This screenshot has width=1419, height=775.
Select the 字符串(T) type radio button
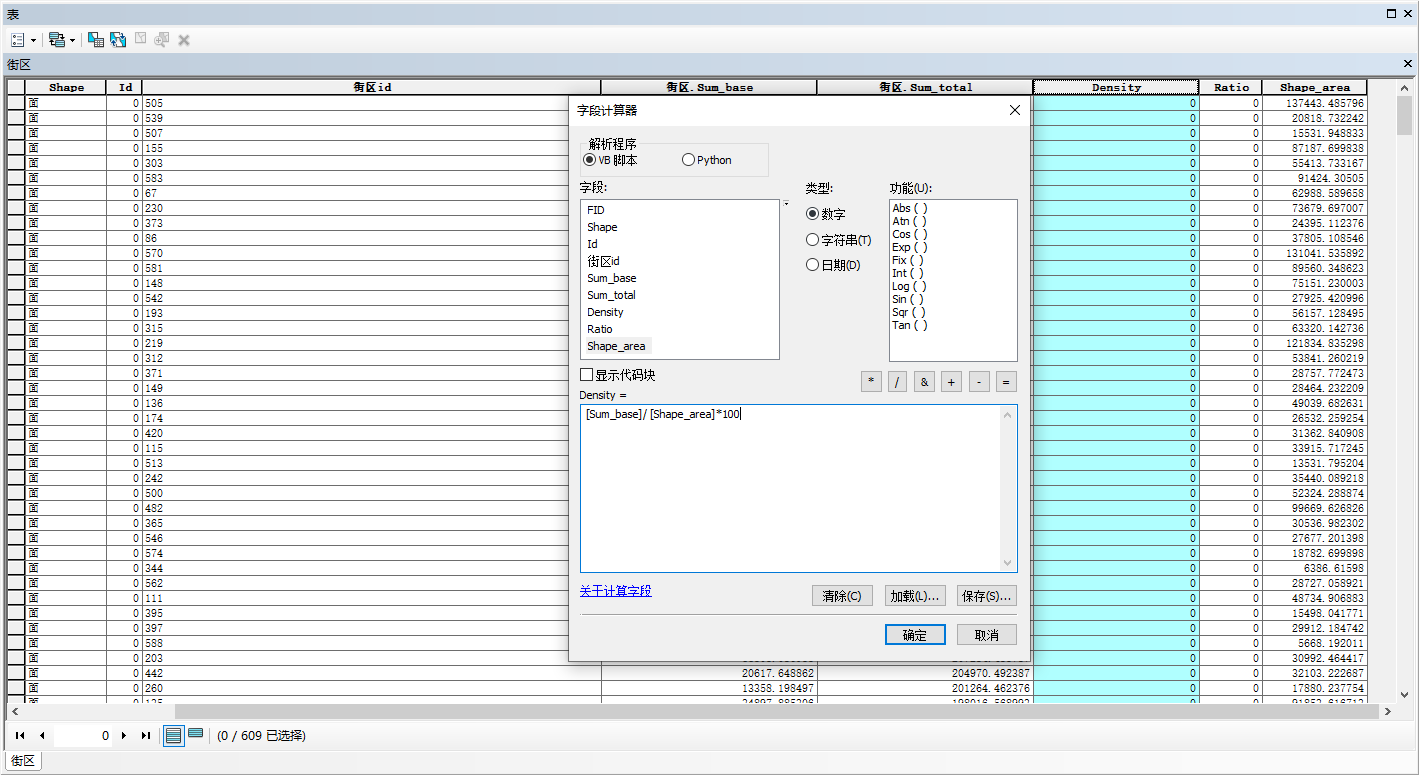(811, 239)
